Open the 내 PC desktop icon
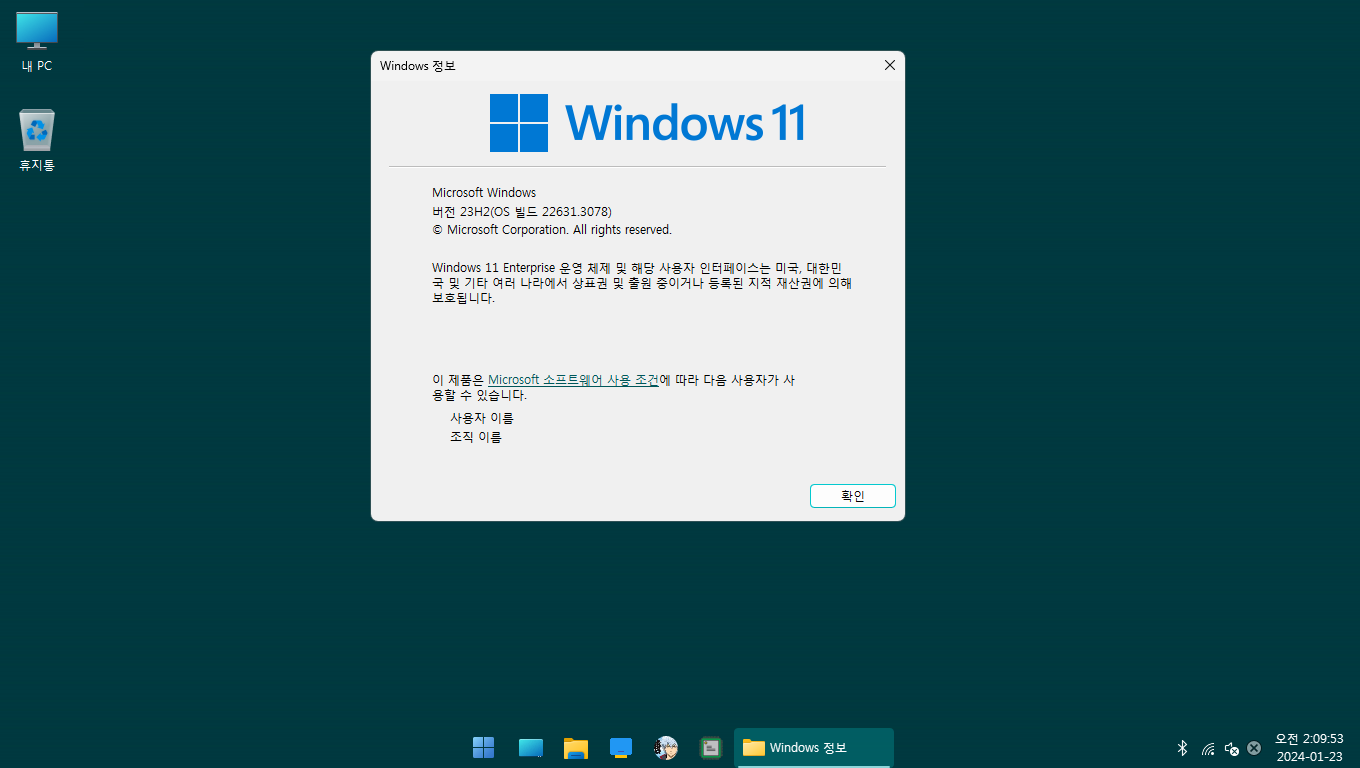This screenshot has height=768, width=1360. pyautogui.click(x=37, y=42)
